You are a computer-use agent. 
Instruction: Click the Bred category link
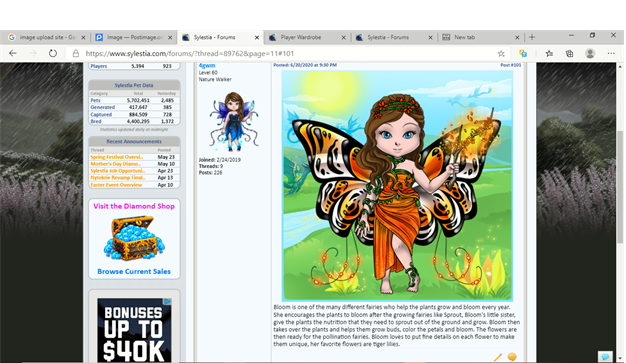(x=96, y=121)
